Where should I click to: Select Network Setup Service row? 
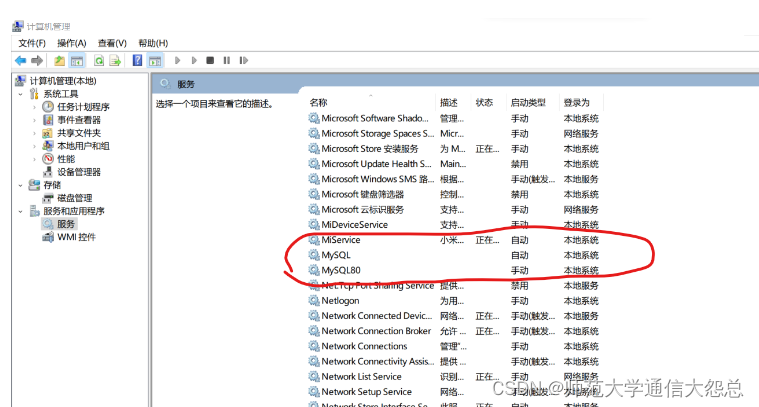(454, 392)
